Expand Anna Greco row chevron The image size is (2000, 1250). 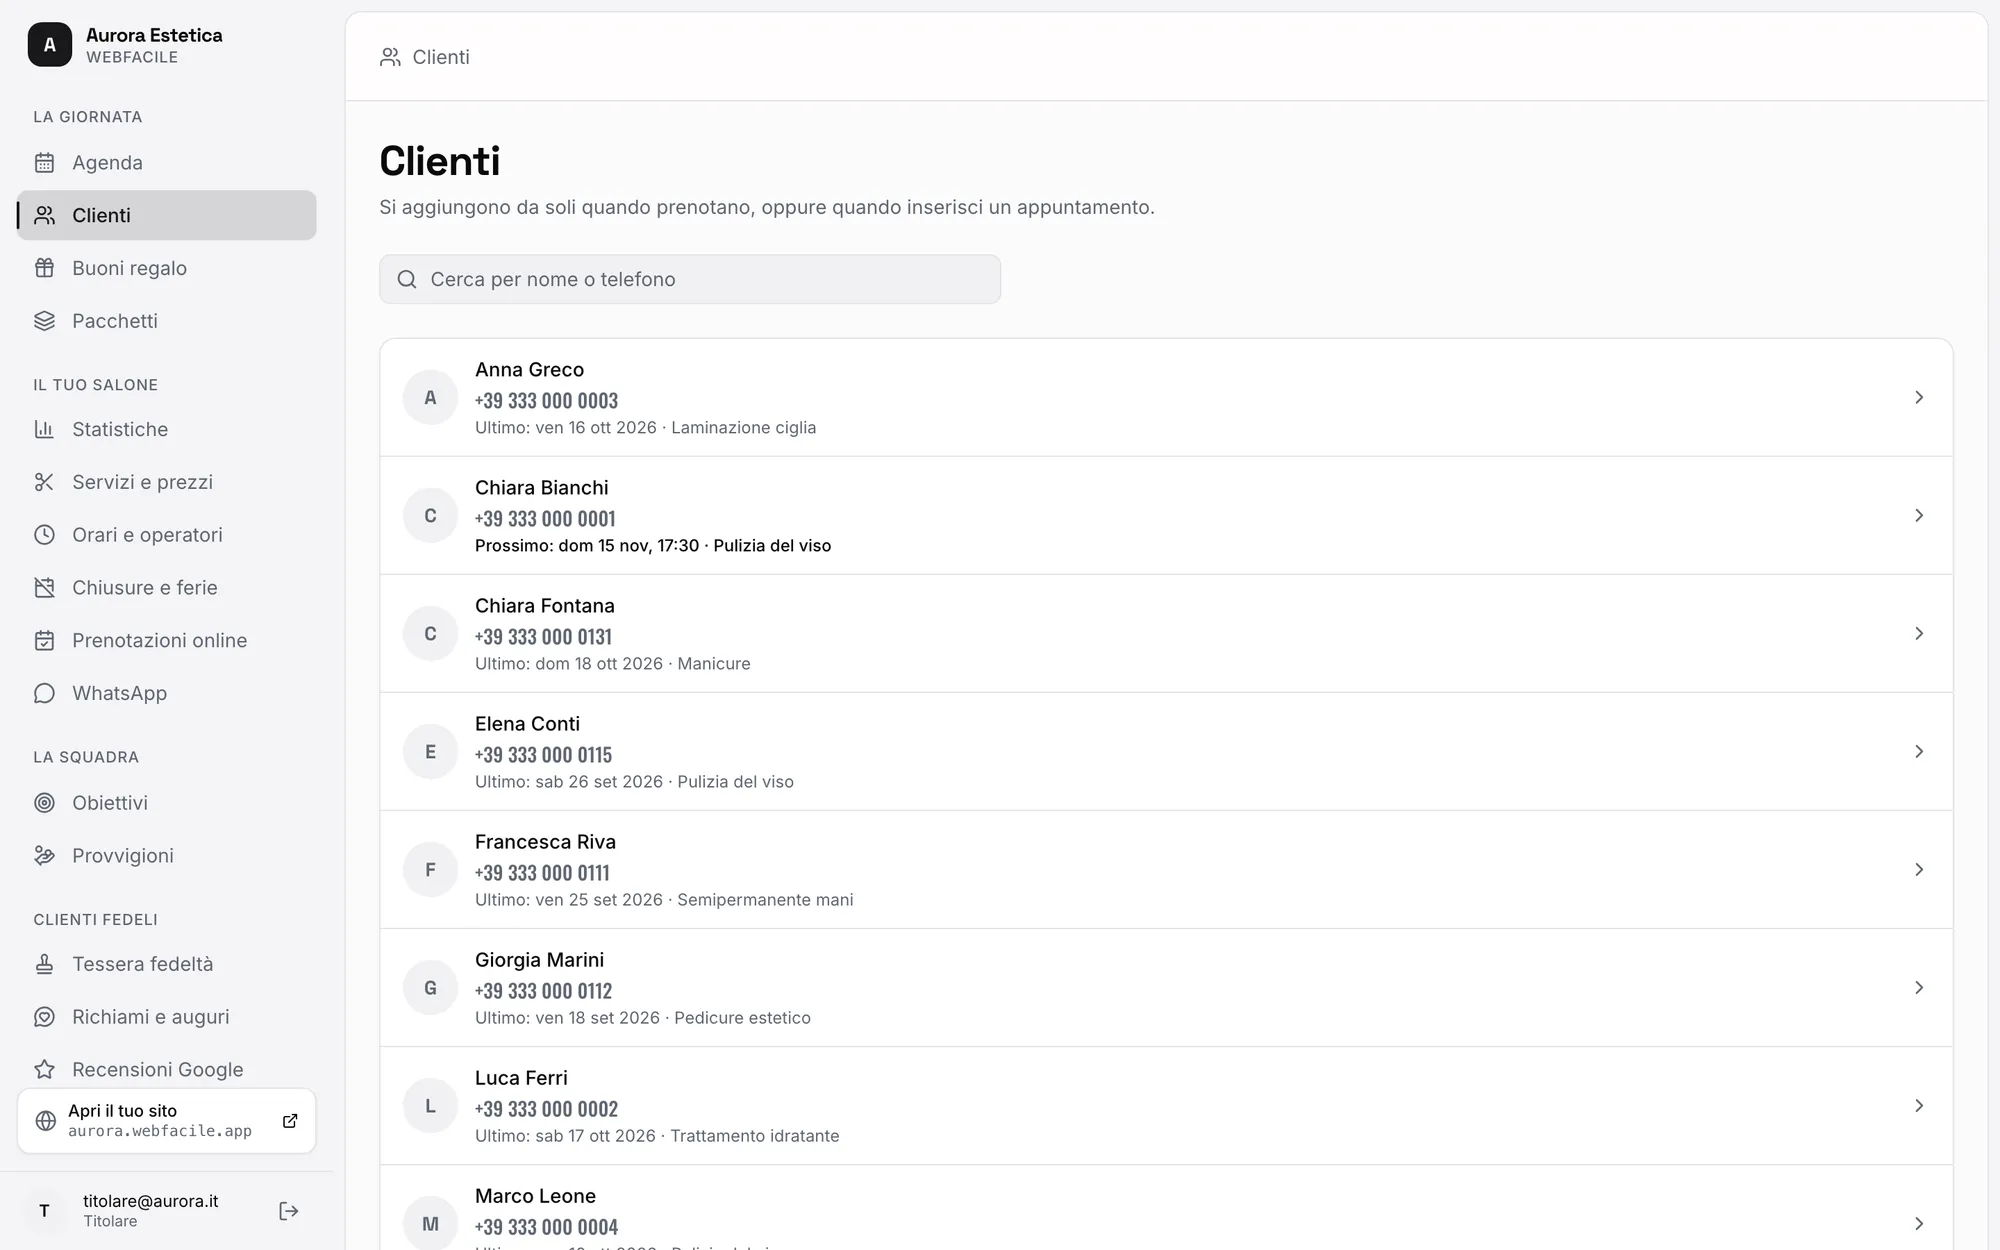tap(1919, 398)
